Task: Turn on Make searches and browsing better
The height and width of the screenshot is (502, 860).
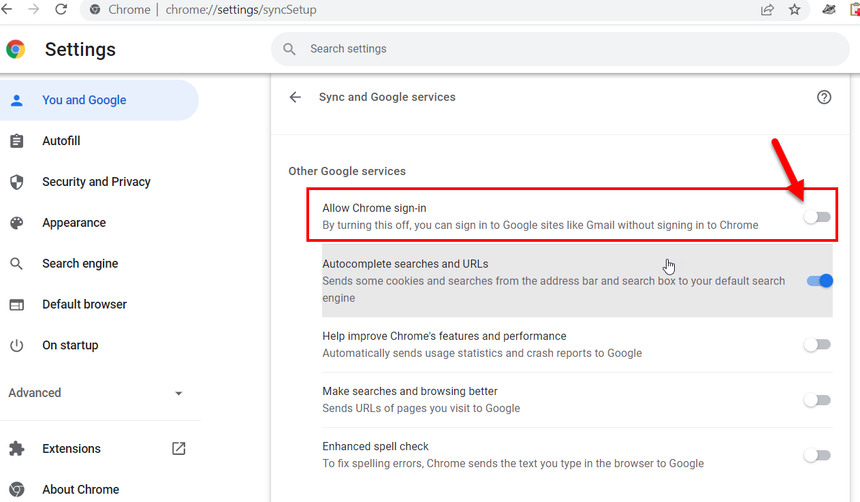Action: [817, 400]
